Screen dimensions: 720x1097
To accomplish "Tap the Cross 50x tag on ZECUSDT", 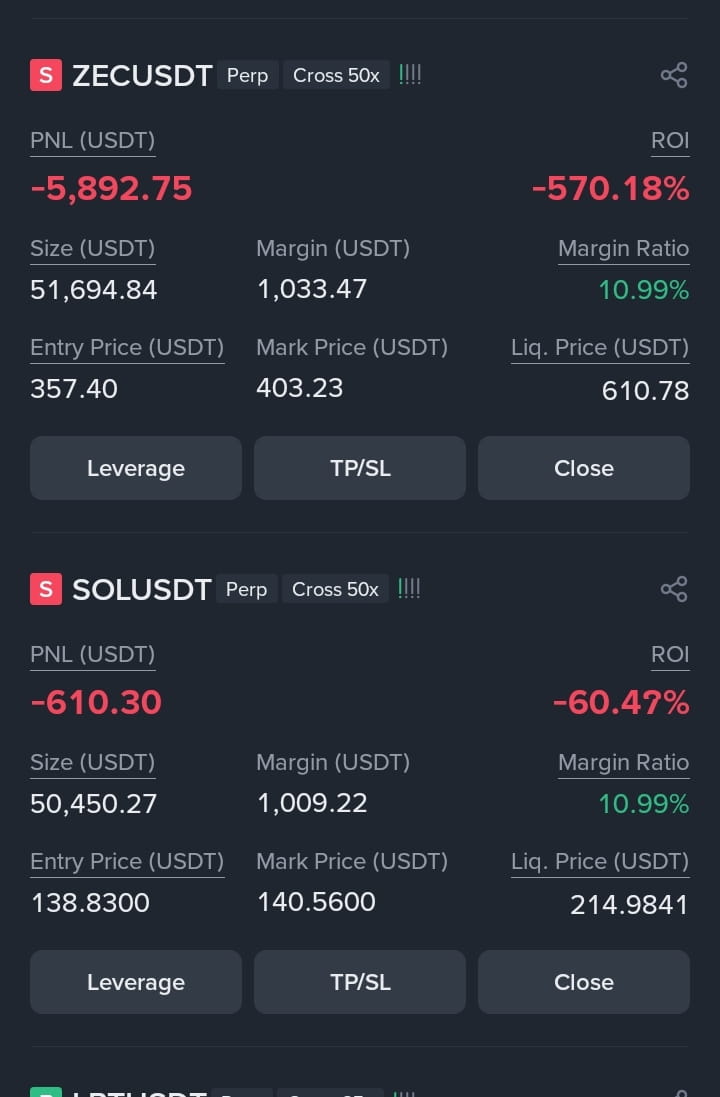I will (x=337, y=76).
